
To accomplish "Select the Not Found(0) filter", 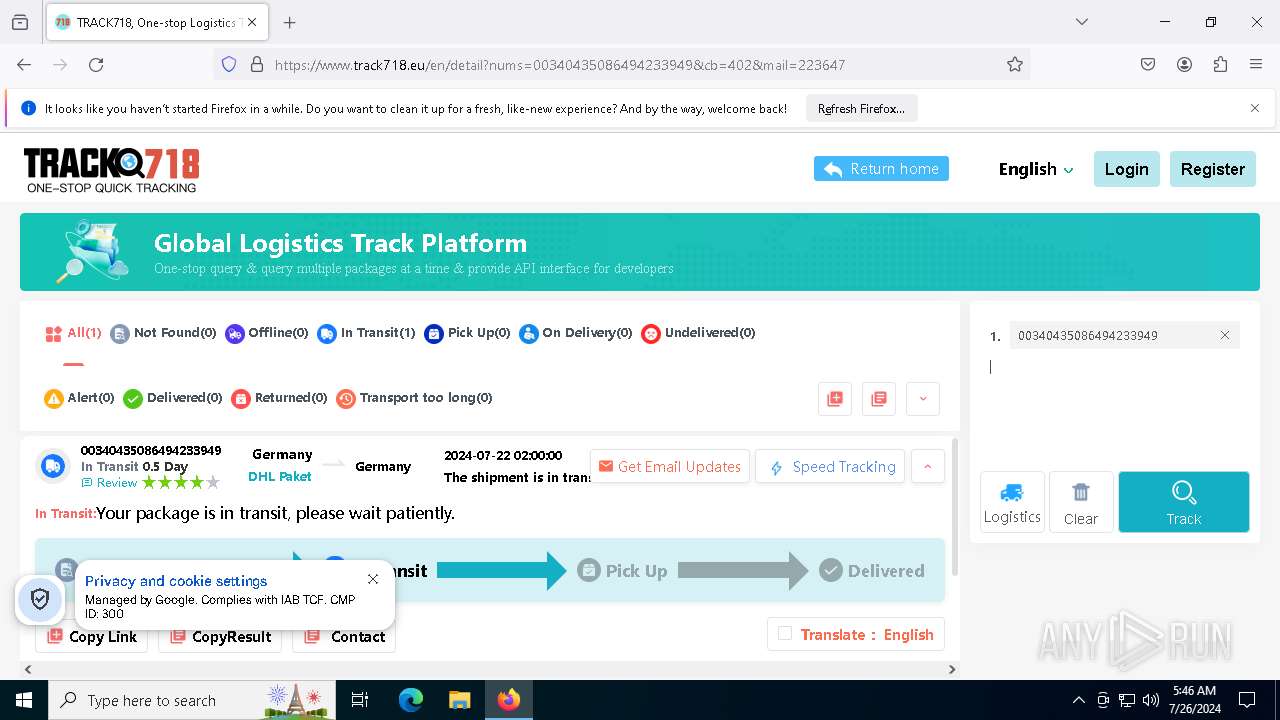I will pyautogui.click(x=163, y=333).
